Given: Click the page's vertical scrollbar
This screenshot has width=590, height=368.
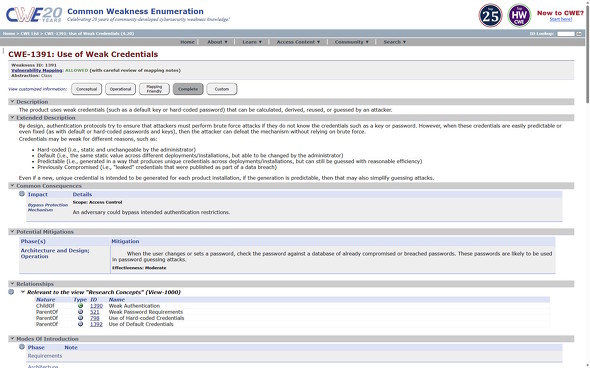Looking at the screenshot, I should [587, 184].
